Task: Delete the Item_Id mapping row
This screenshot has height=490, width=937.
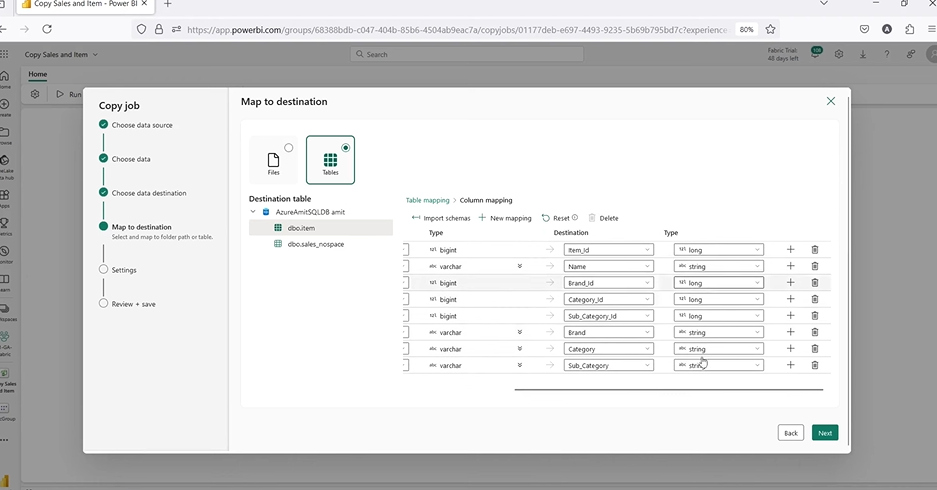Action: pos(814,250)
